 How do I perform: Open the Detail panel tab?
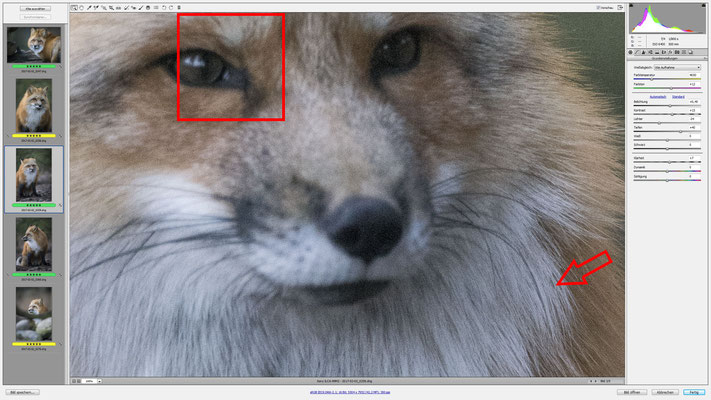coord(643,52)
